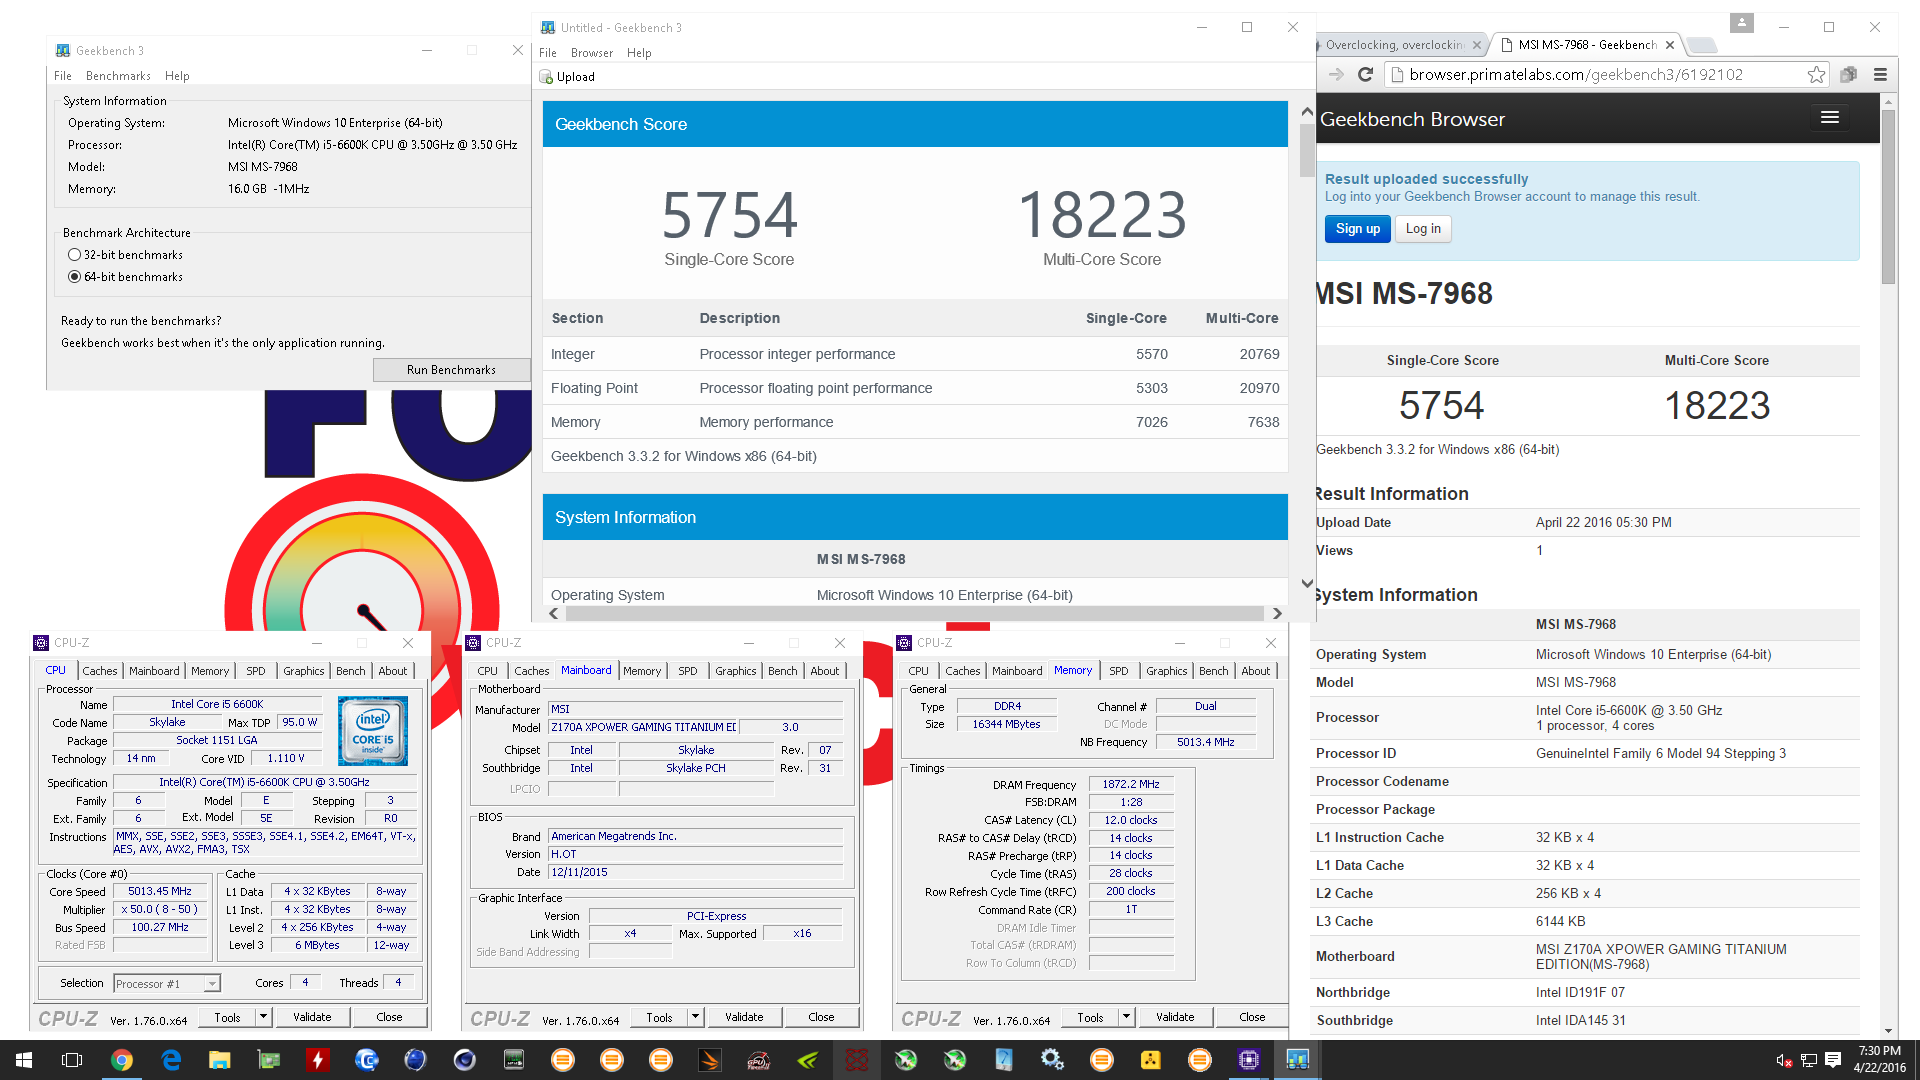1920x1080 pixels.
Task: Click the Log in button
Action: point(1423,229)
